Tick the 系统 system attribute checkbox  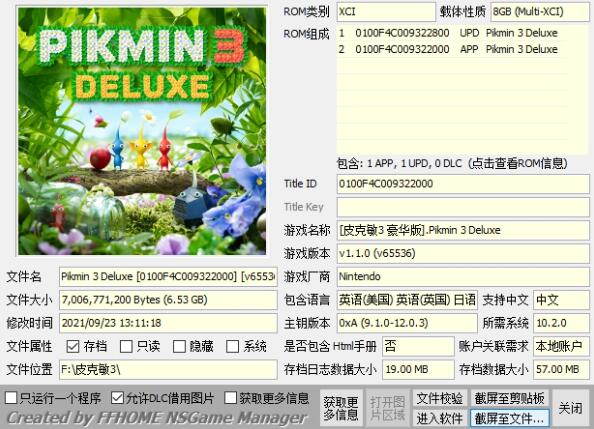(232, 346)
